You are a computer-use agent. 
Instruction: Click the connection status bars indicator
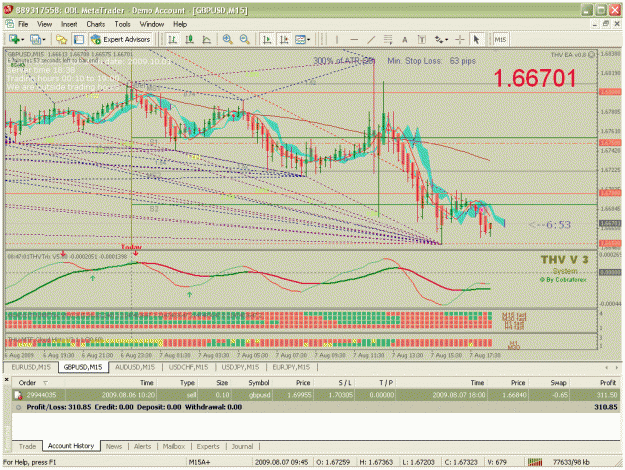[535, 462]
